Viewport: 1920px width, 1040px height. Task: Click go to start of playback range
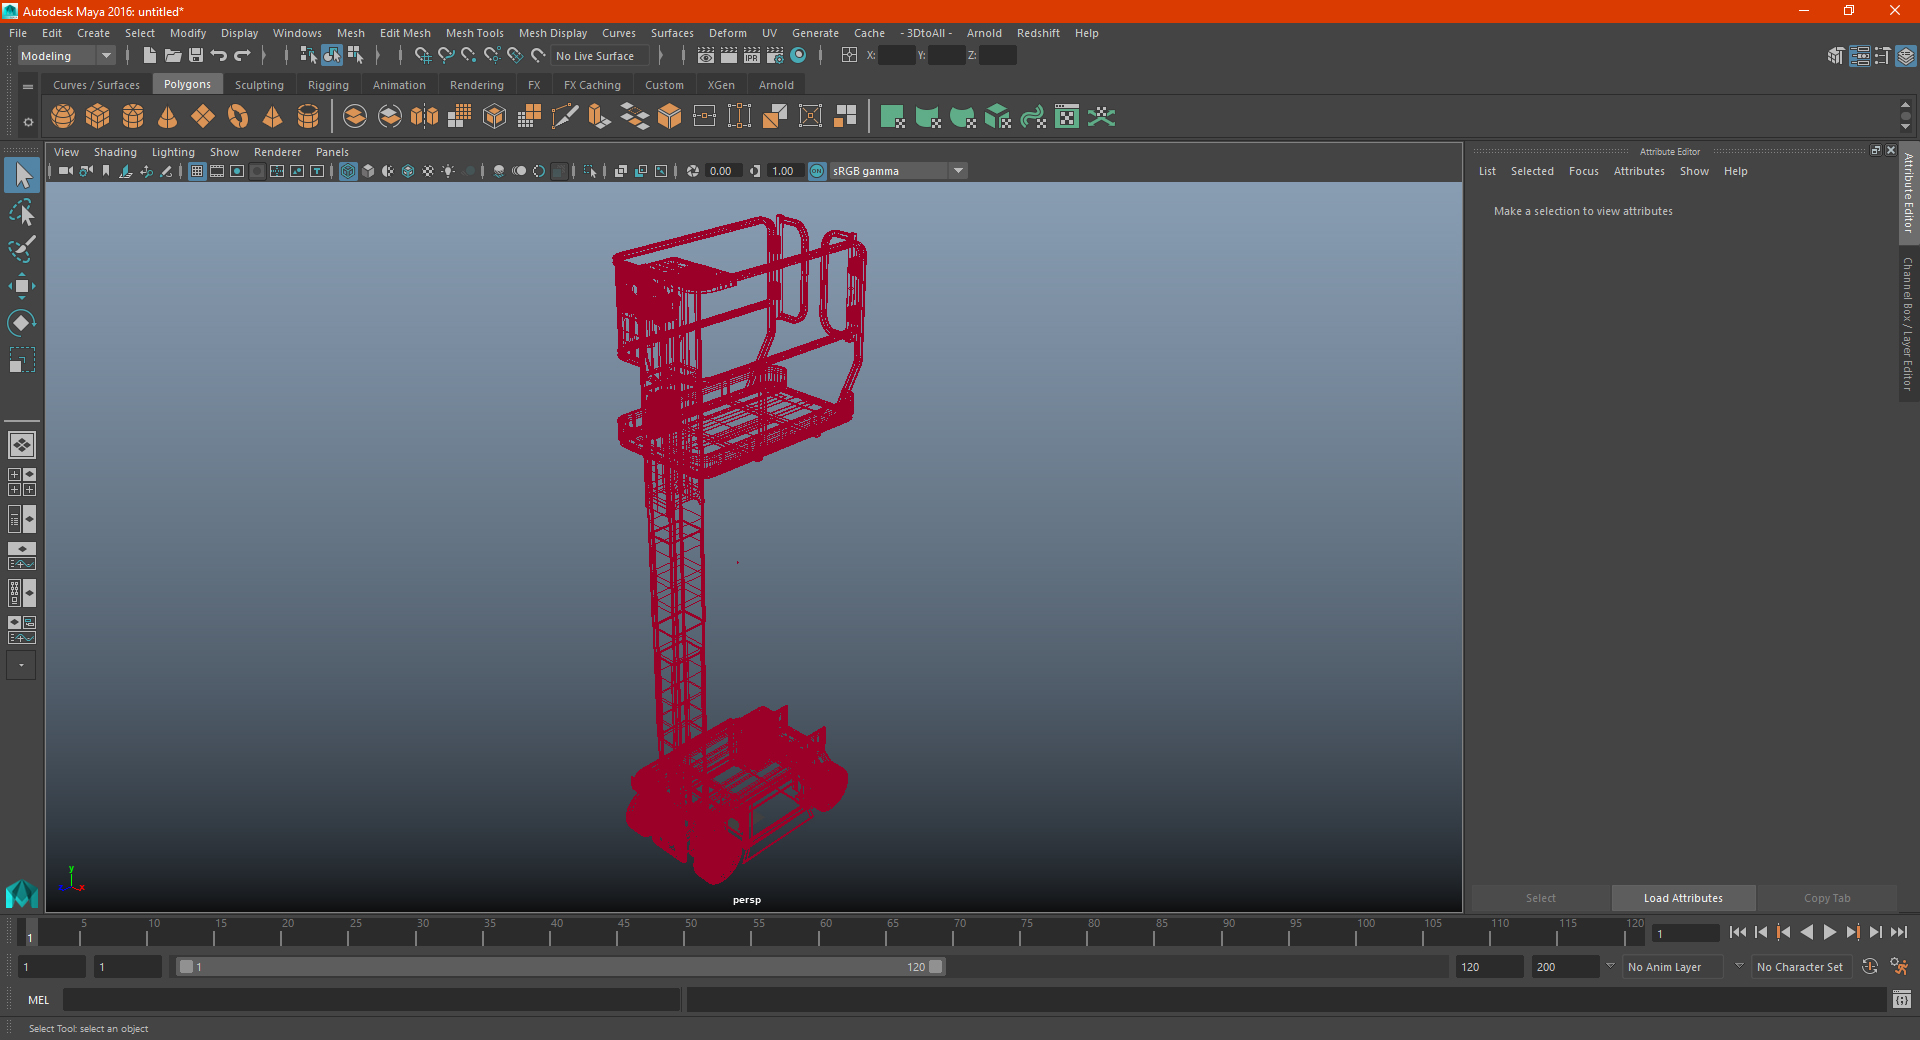coord(1738,932)
